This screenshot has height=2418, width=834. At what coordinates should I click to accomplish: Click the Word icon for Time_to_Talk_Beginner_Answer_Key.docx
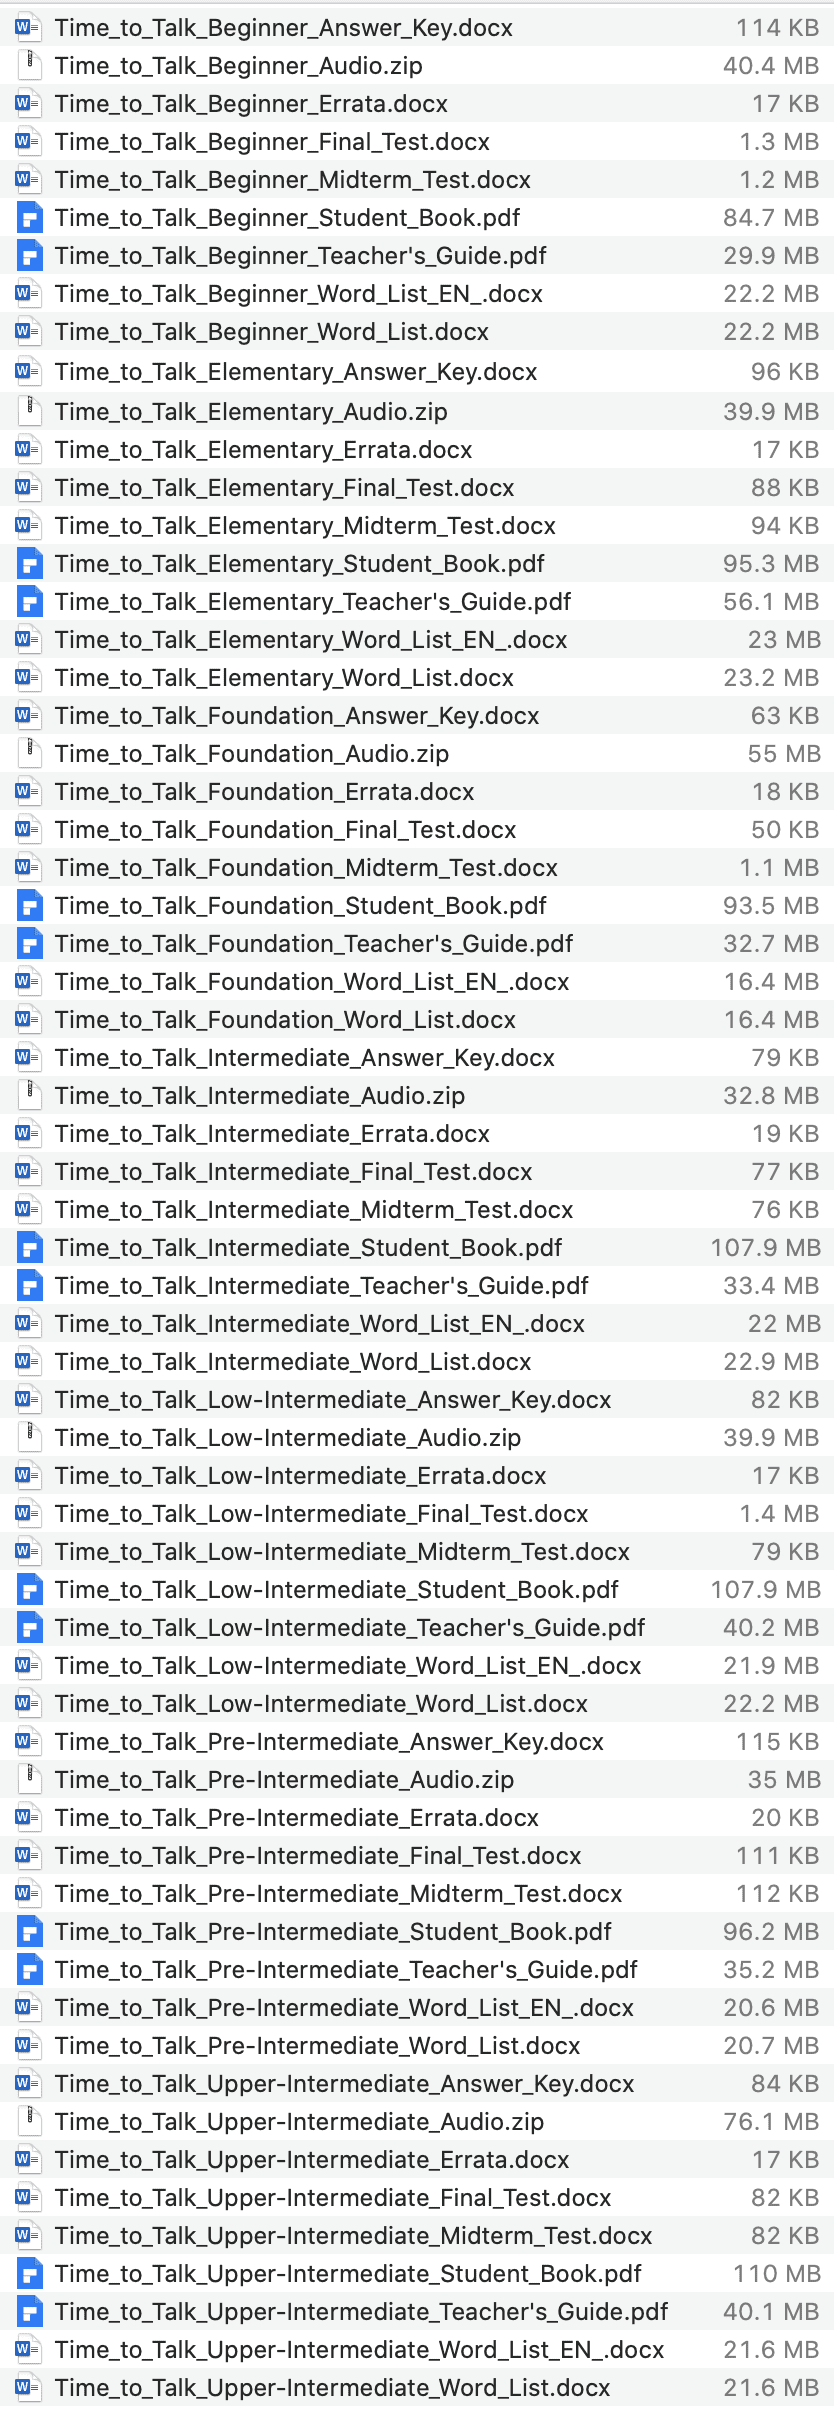point(28,28)
